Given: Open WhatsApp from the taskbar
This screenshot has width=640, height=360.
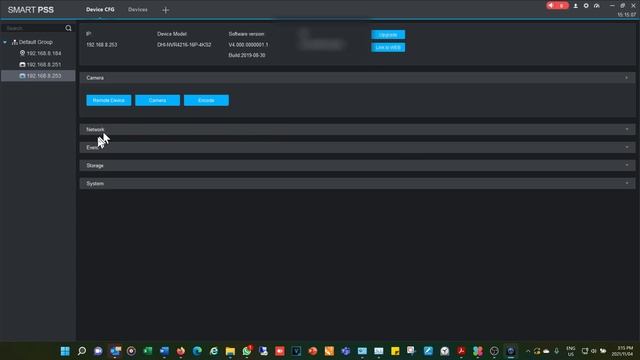Looking at the screenshot, I should click(247, 351).
